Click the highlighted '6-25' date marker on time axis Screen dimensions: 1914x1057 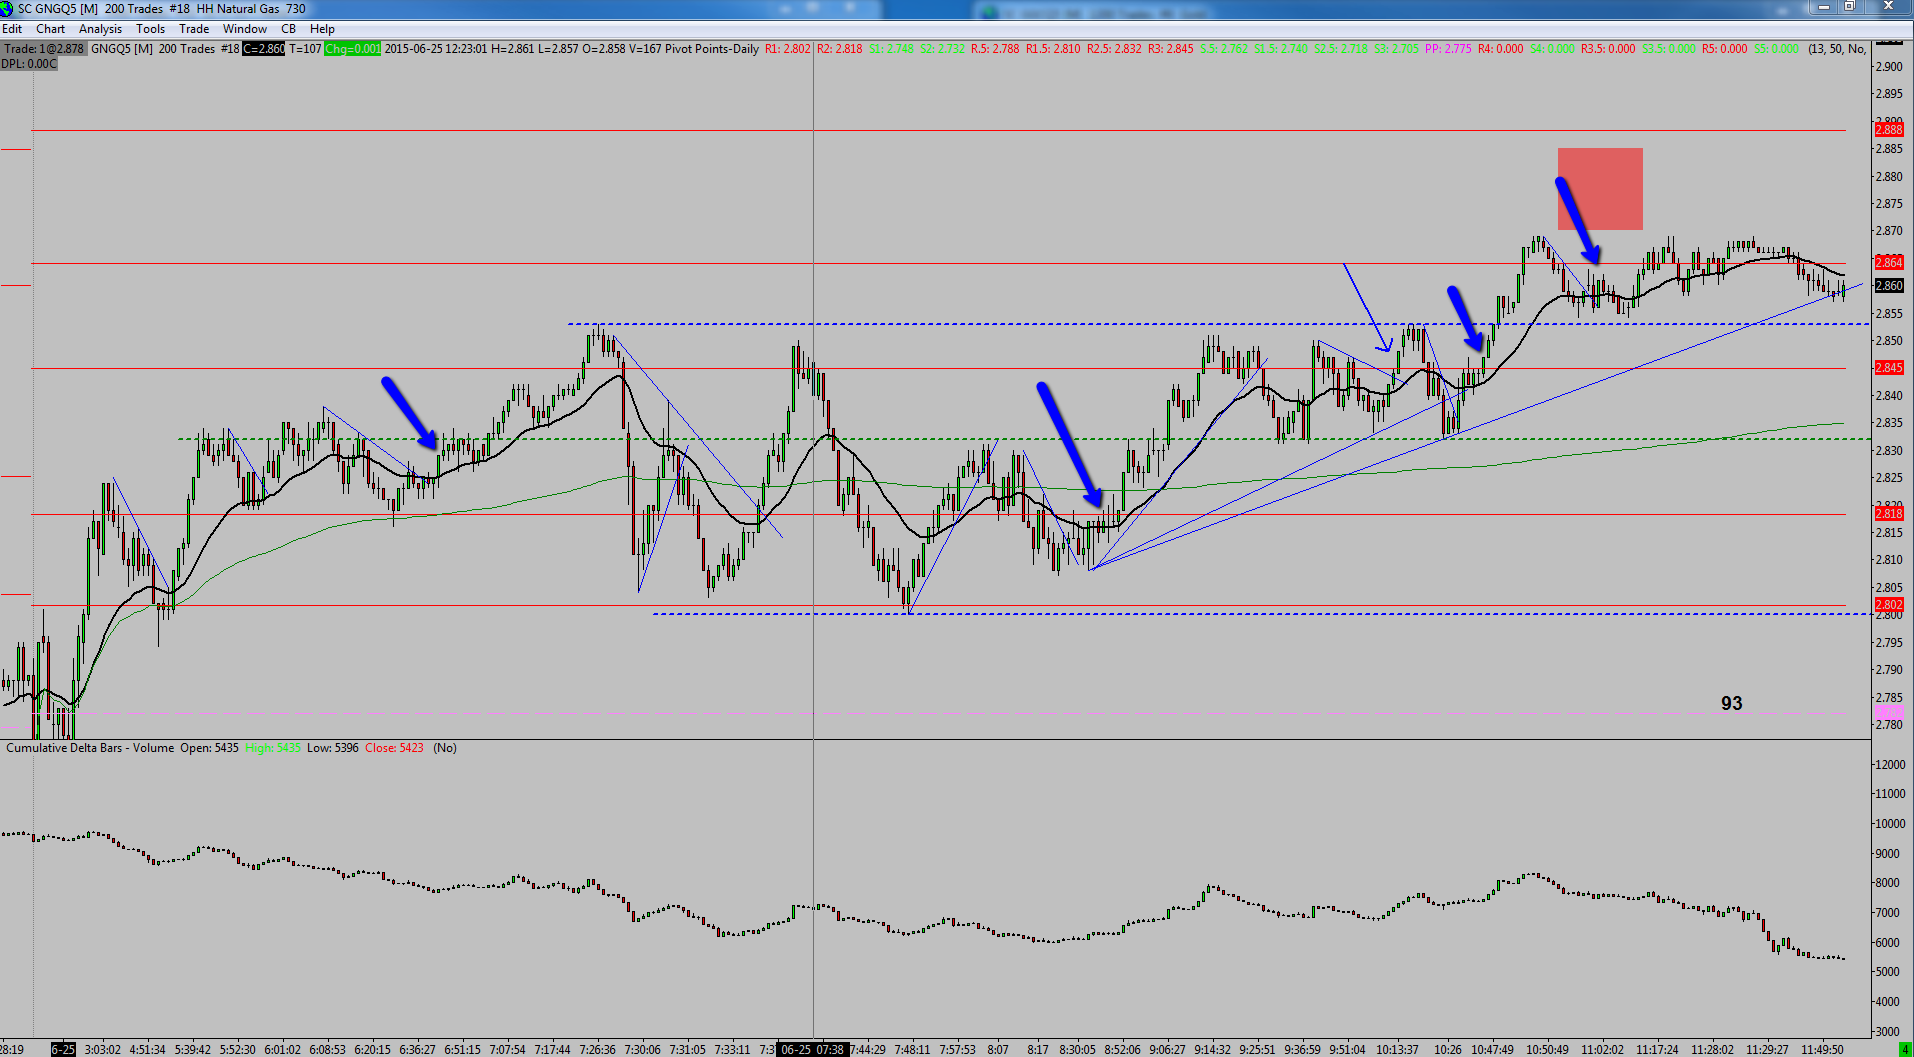63,1050
